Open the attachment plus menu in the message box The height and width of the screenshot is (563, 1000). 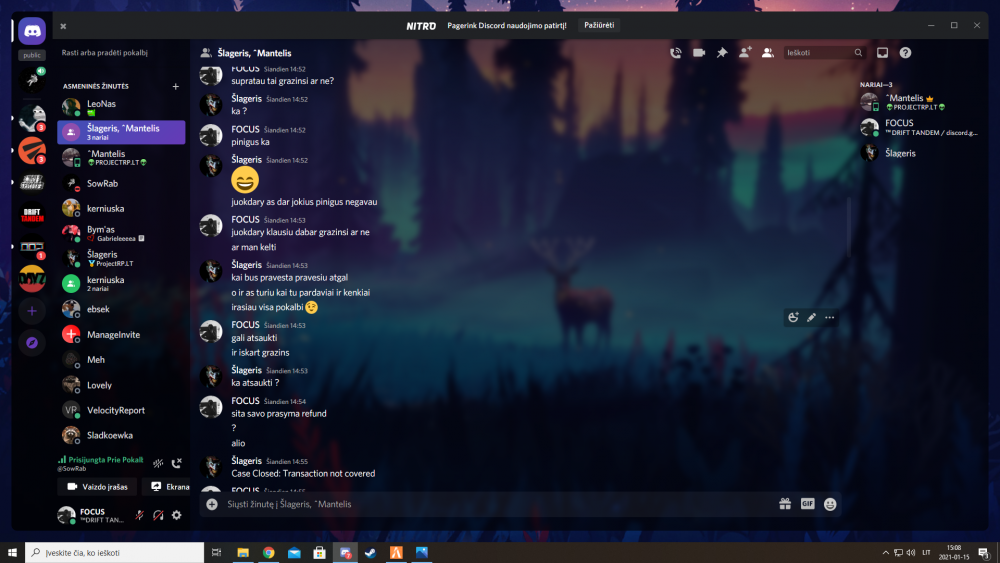pyautogui.click(x=212, y=504)
